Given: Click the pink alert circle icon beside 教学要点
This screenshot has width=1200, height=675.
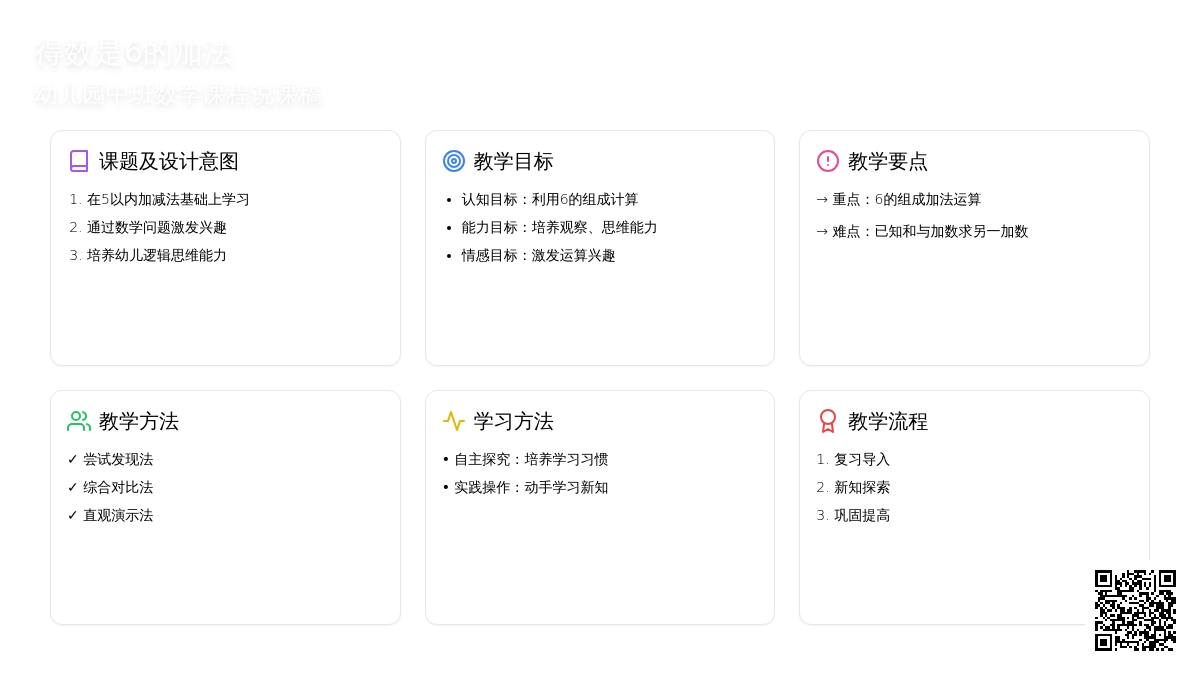Looking at the screenshot, I should (828, 161).
